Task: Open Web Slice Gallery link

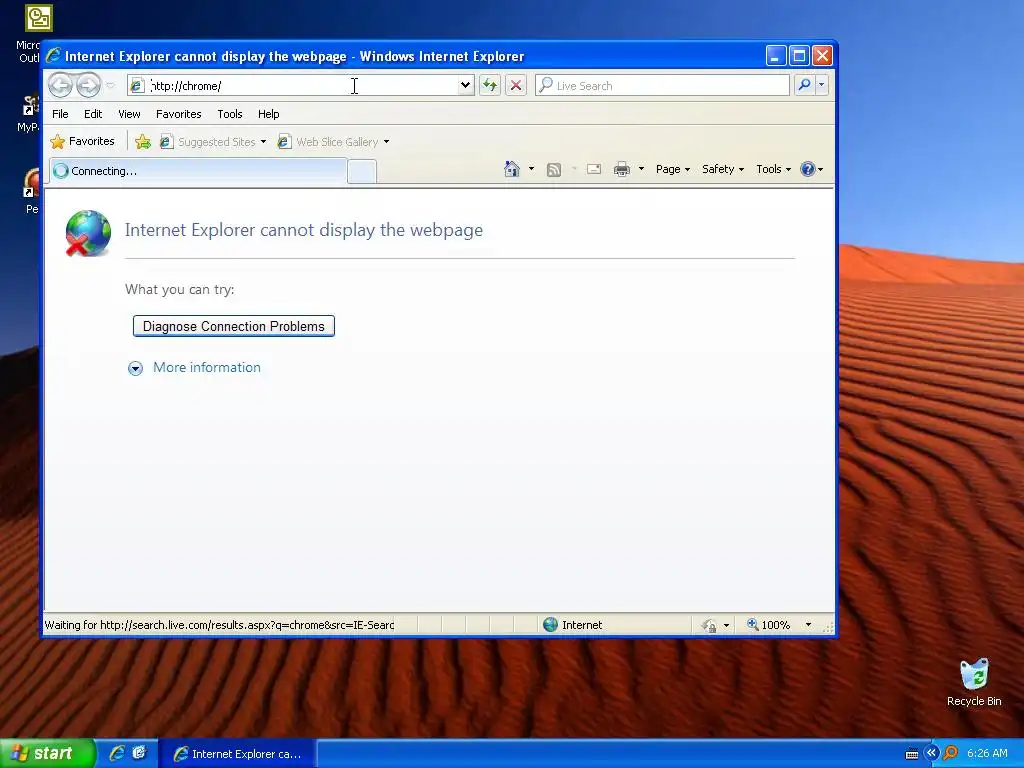Action: coord(333,142)
